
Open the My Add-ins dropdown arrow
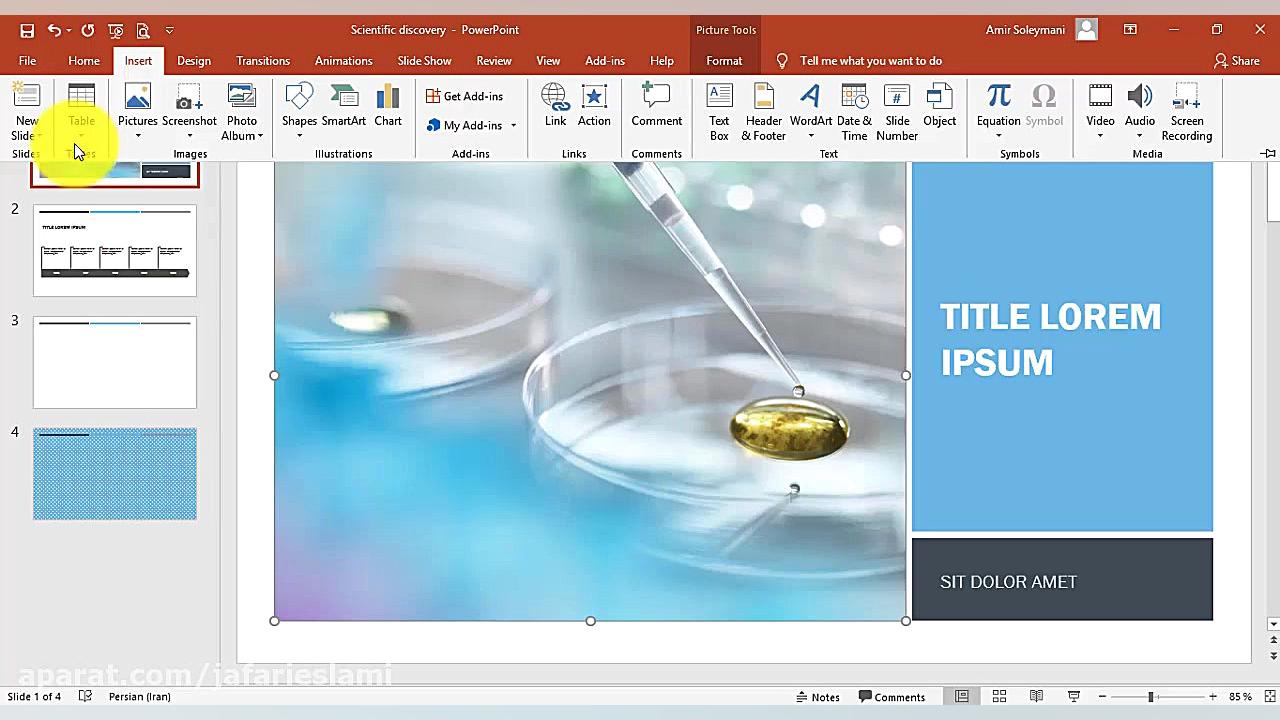(x=513, y=126)
